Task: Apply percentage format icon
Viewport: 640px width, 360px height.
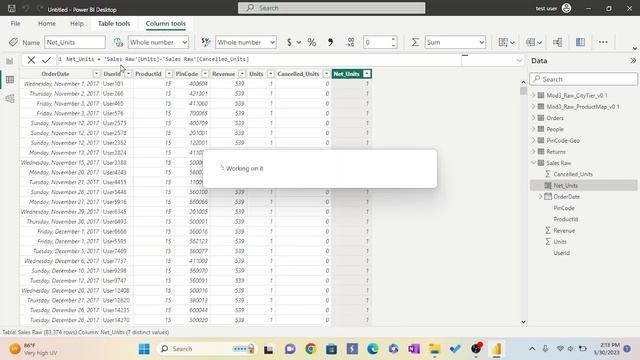Action: (312, 42)
